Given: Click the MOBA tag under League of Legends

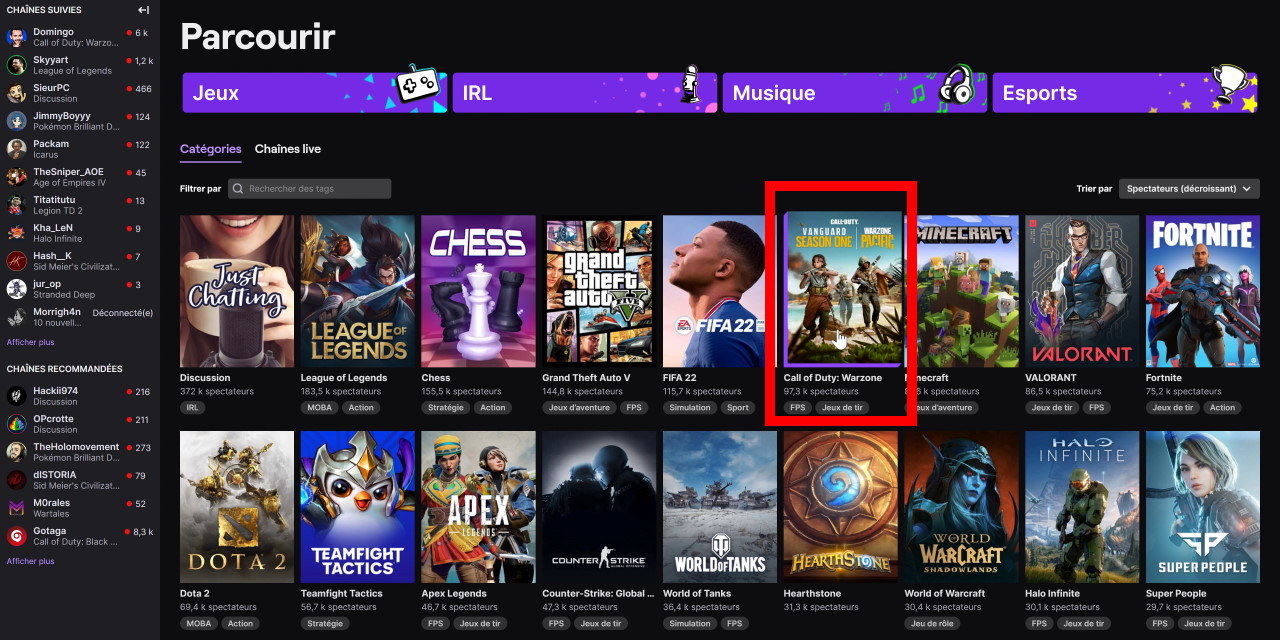Looking at the screenshot, I should (319, 408).
